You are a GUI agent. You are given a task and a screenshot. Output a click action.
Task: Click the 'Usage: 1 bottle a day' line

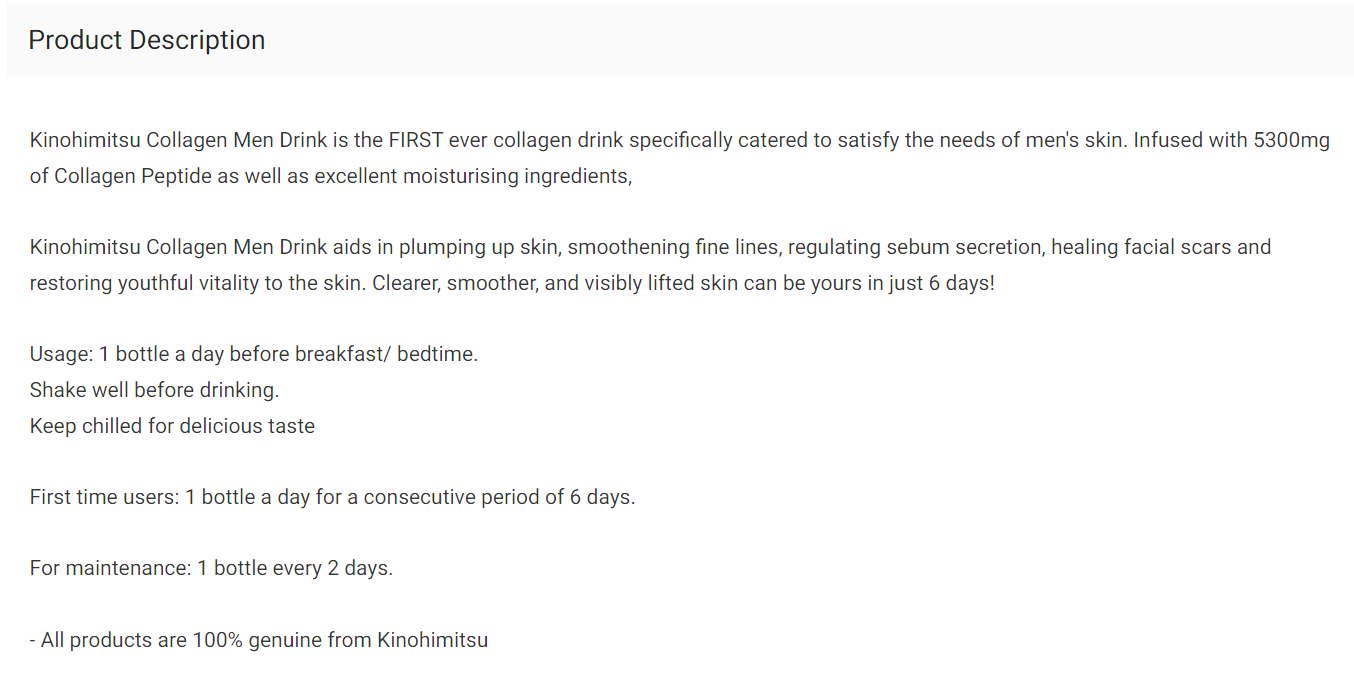coord(254,354)
